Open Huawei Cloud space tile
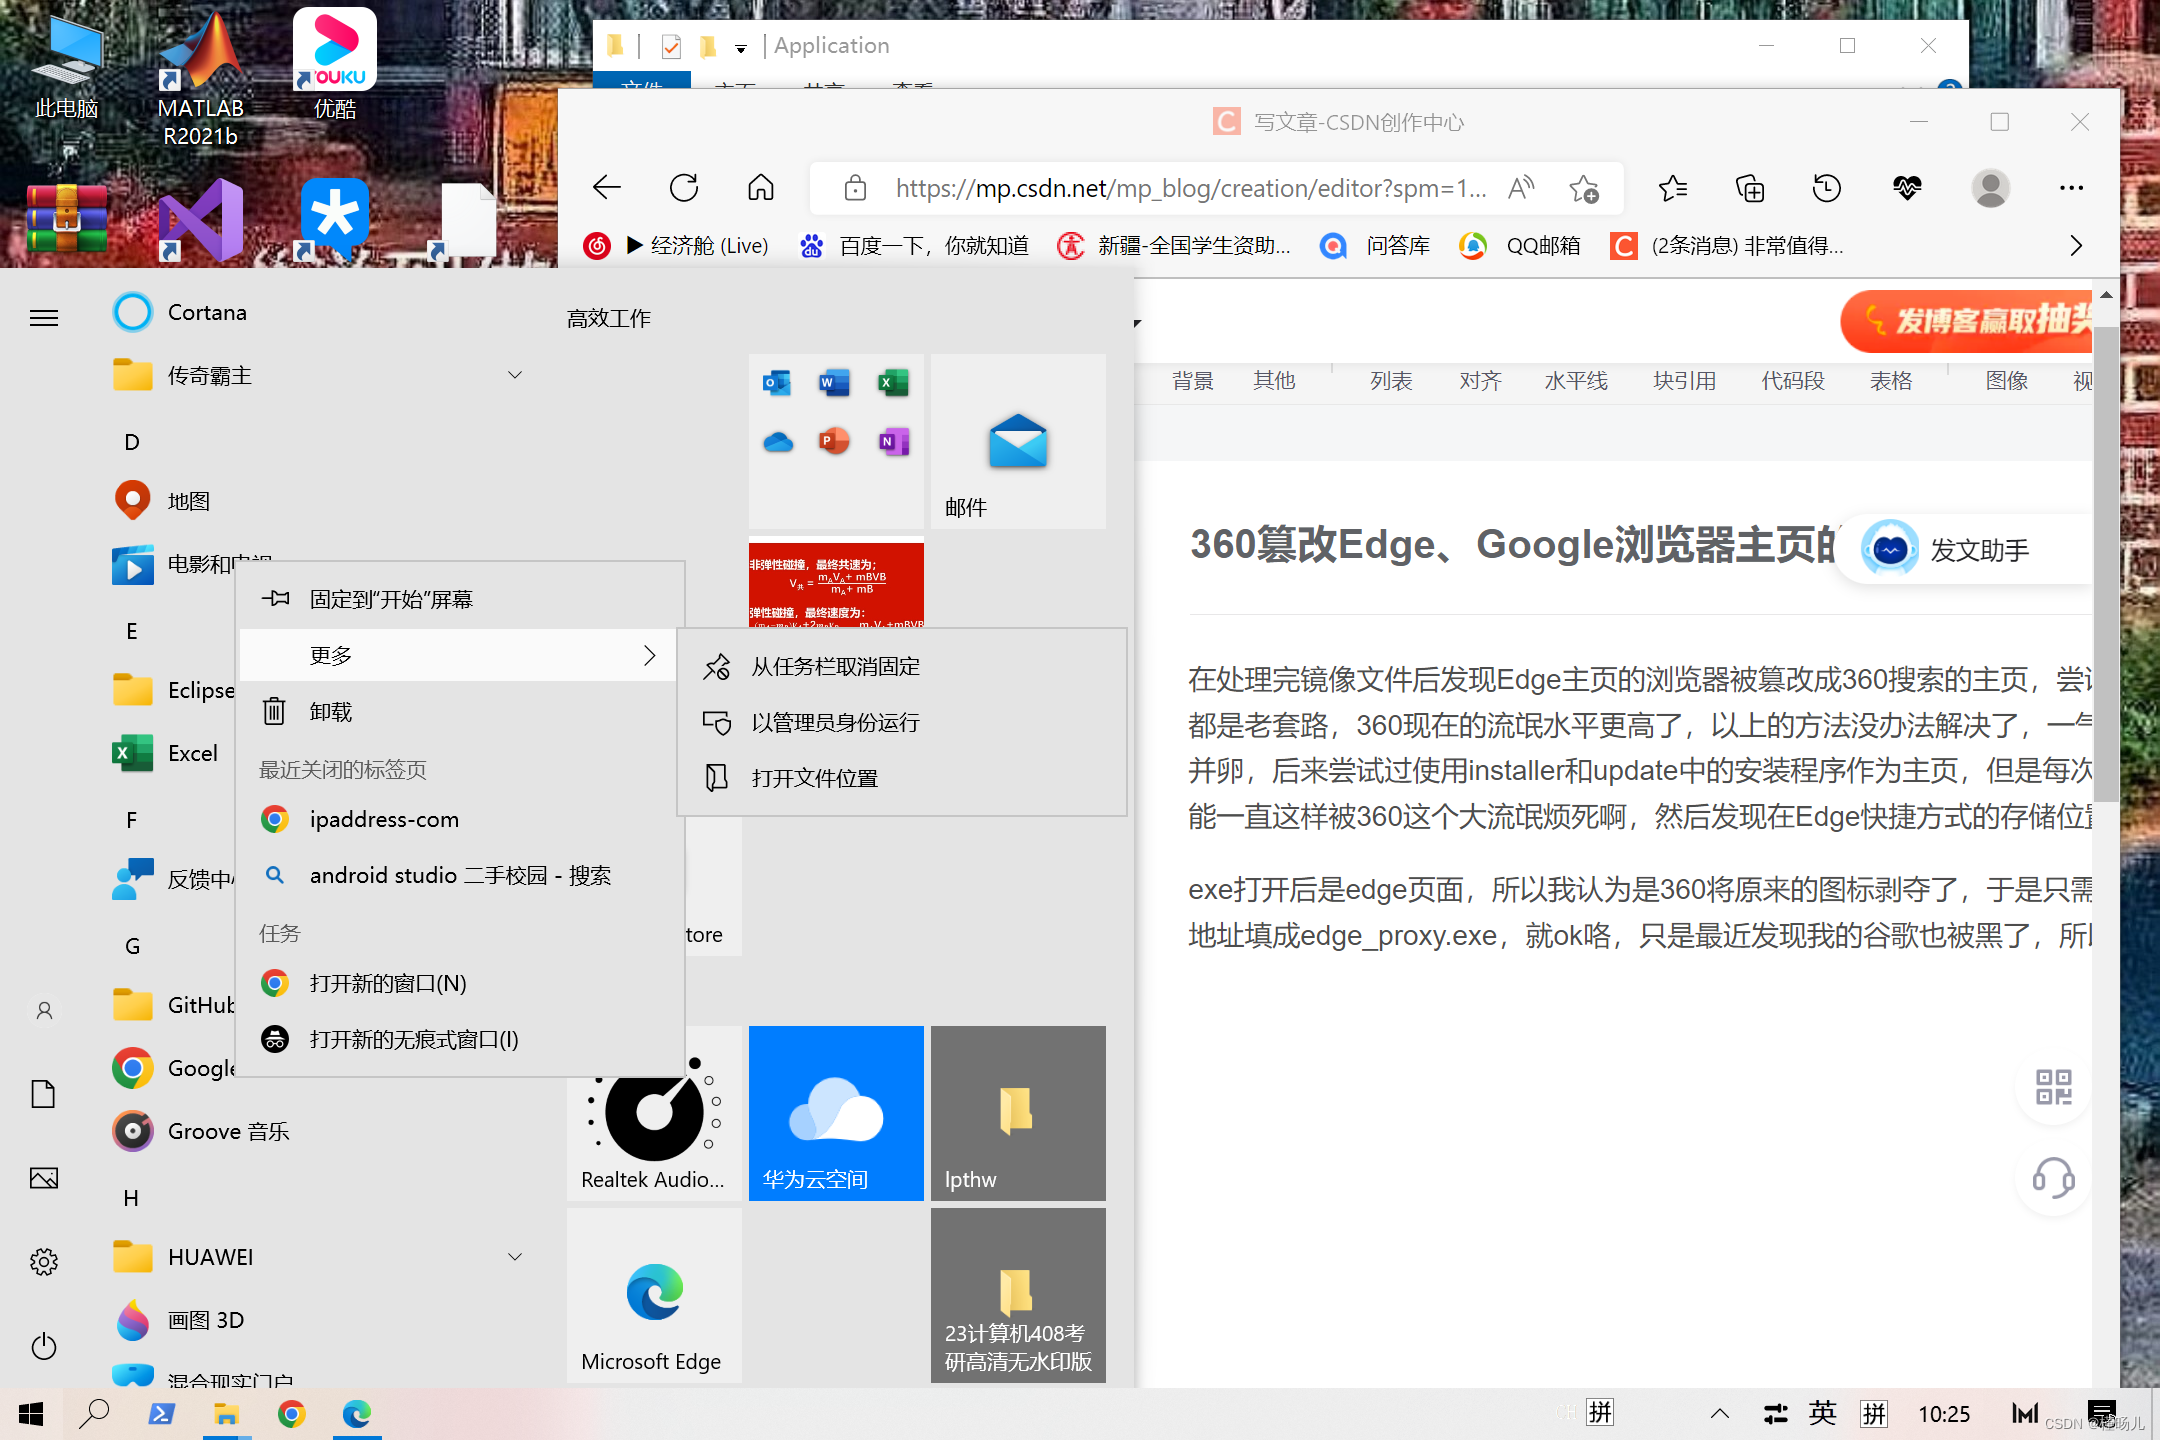Viewport: 2160px width, 1440px height. (x=836, y=1113)
